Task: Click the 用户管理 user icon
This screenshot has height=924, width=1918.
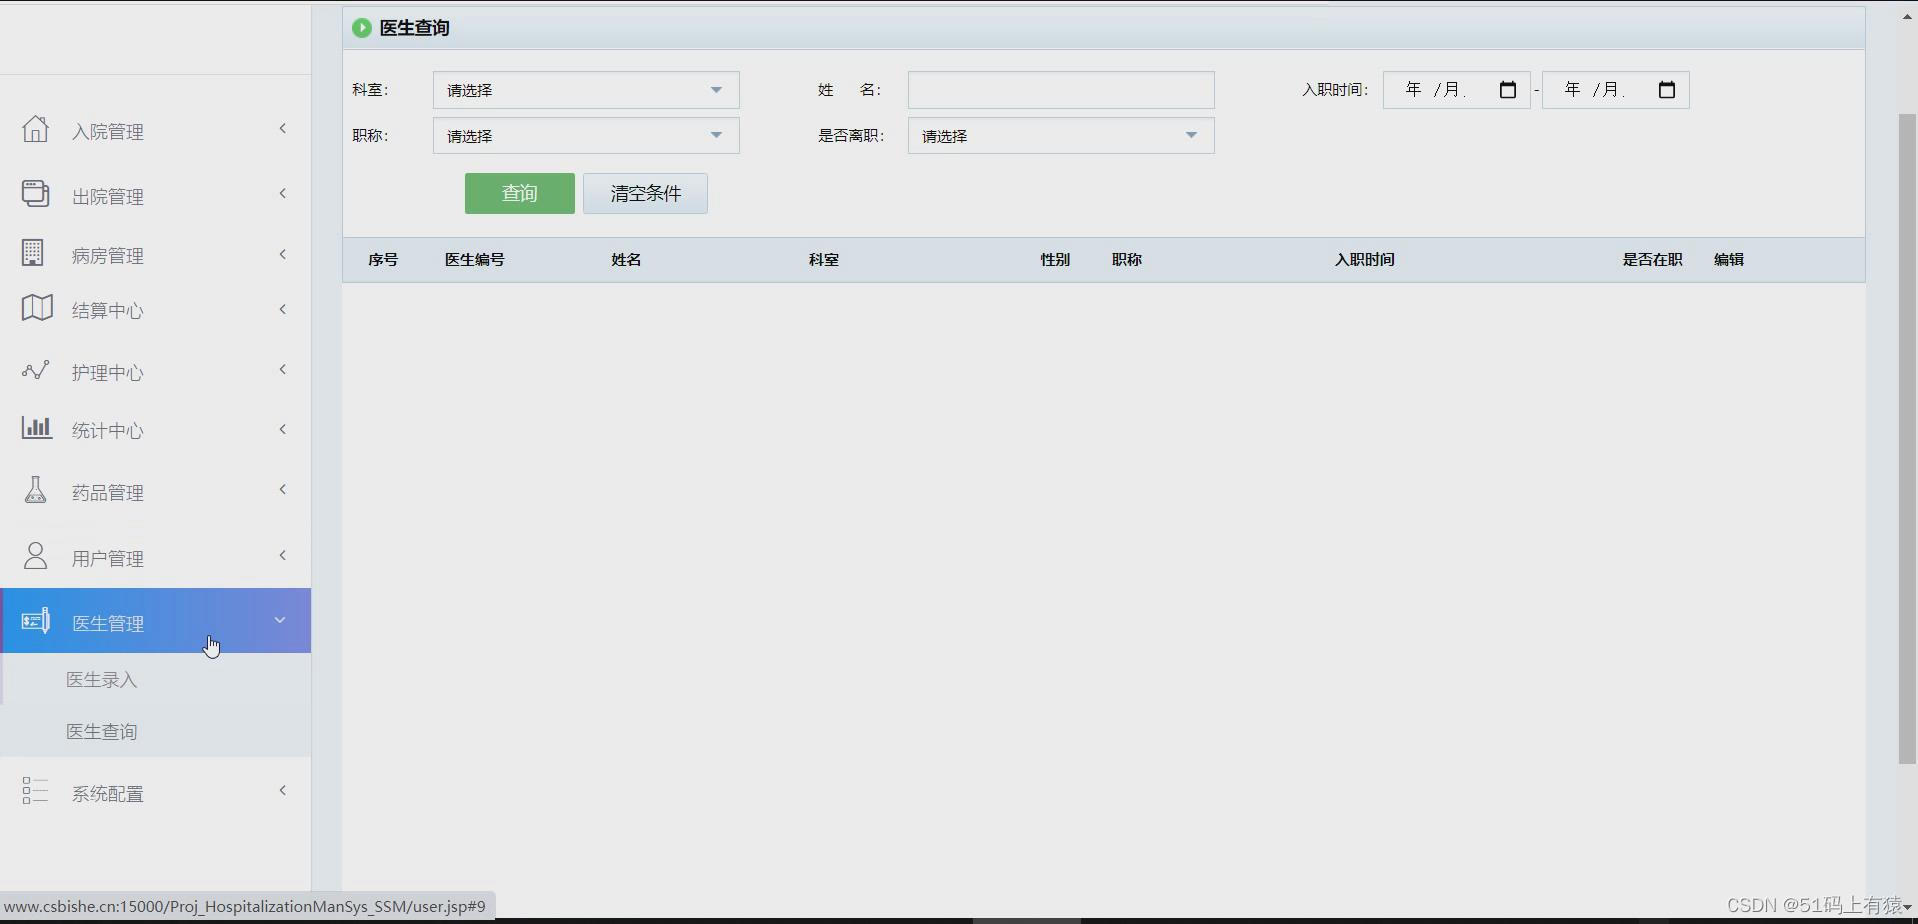Action: 36,556
